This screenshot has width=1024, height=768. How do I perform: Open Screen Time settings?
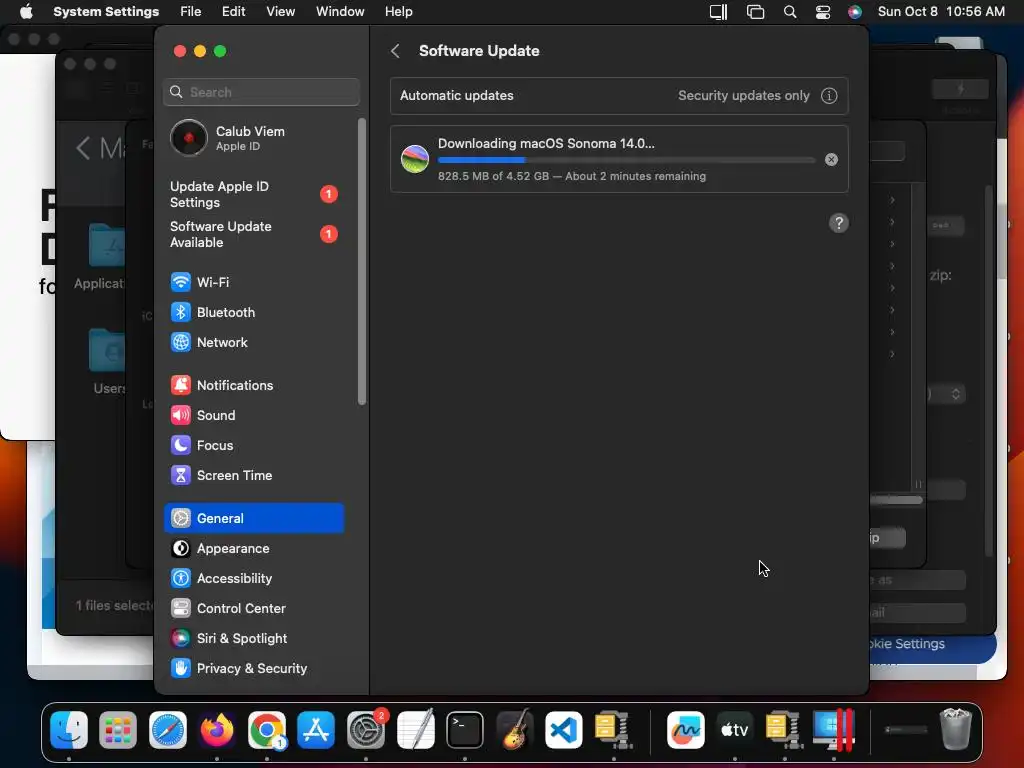[253, 475]
